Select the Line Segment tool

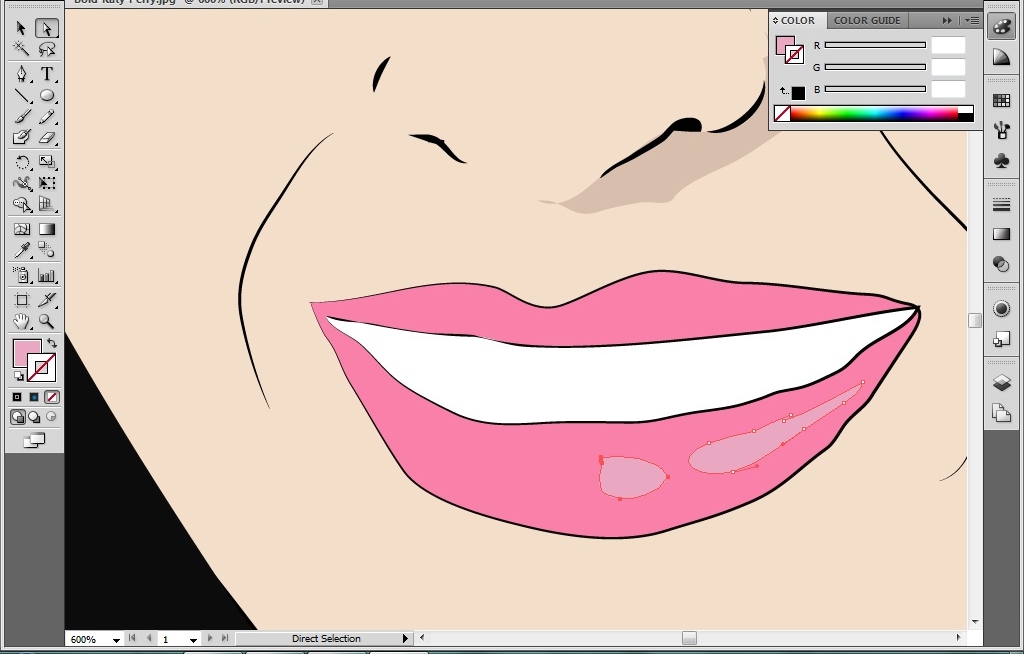21,95
